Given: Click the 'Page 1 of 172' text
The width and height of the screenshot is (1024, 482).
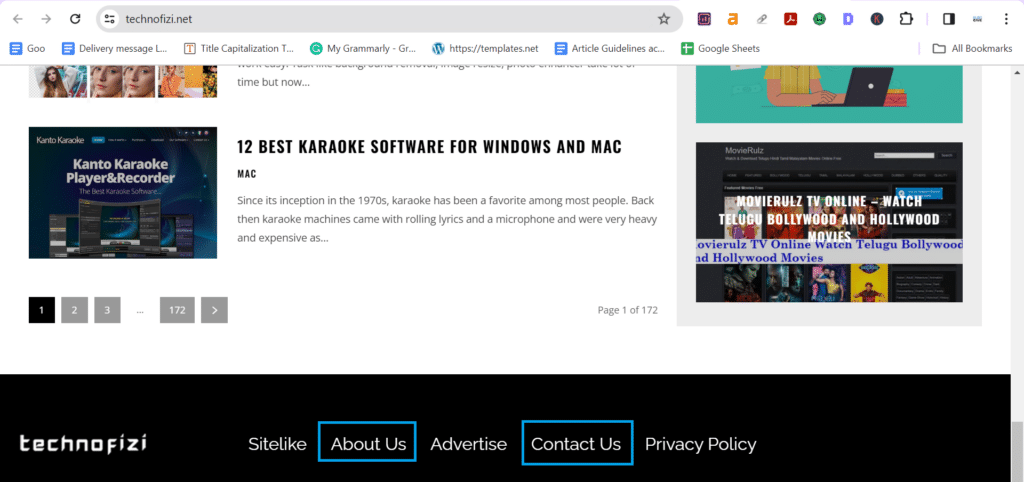Looking at the screenshot, I should (628, 310).
